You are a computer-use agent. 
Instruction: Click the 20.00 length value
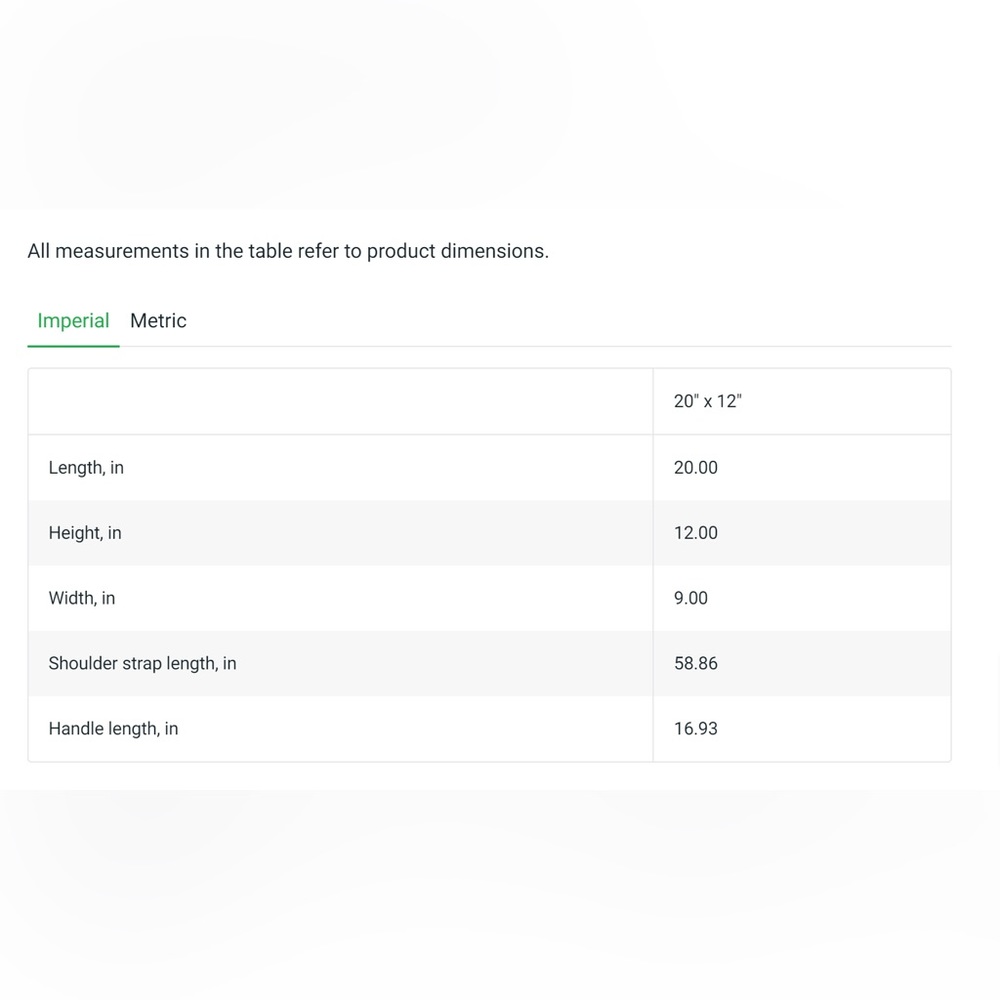click(696, 467)
